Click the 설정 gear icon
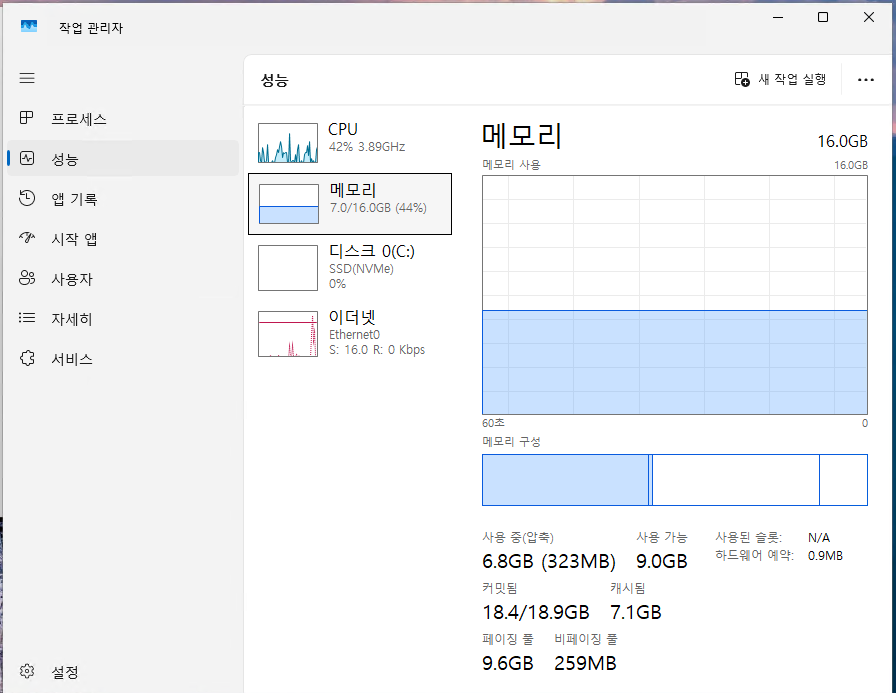The width and height of the screenshot is (896, 693). pos(27,671)
